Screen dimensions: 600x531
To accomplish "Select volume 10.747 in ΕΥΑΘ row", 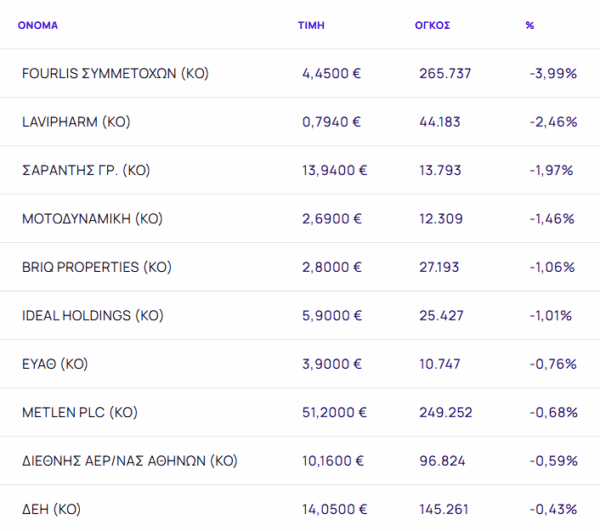I will tap(440, 364).
